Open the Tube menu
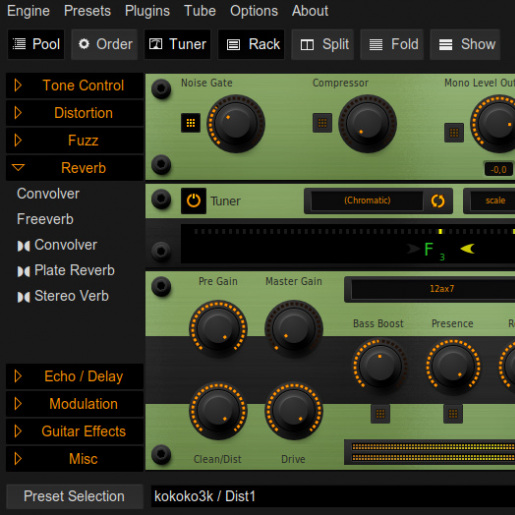Image resolution: width=515 pixels, height=515 pixels. click(200, 11)
